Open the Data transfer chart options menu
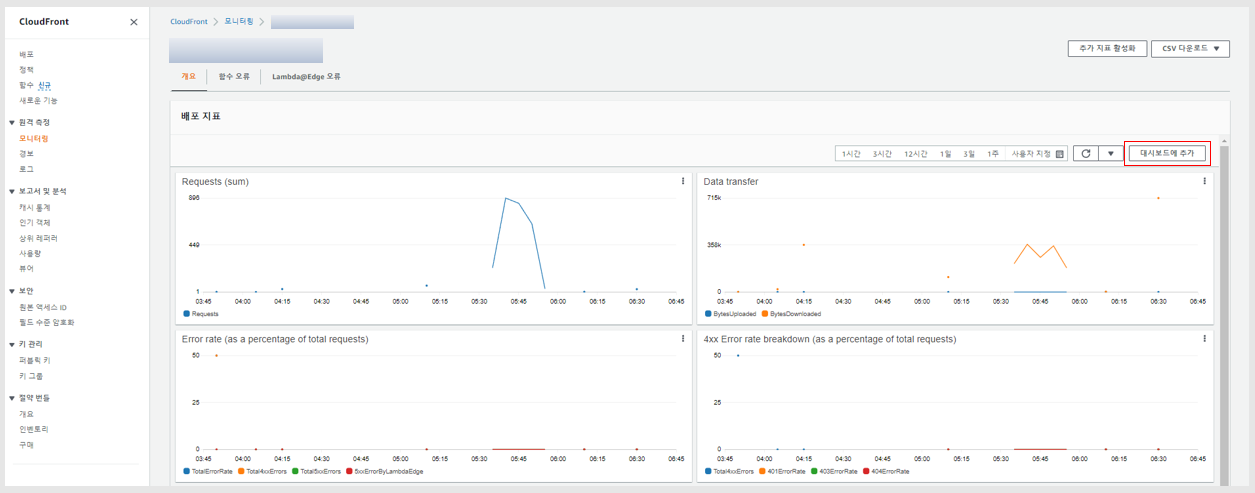 (1204, 181)
